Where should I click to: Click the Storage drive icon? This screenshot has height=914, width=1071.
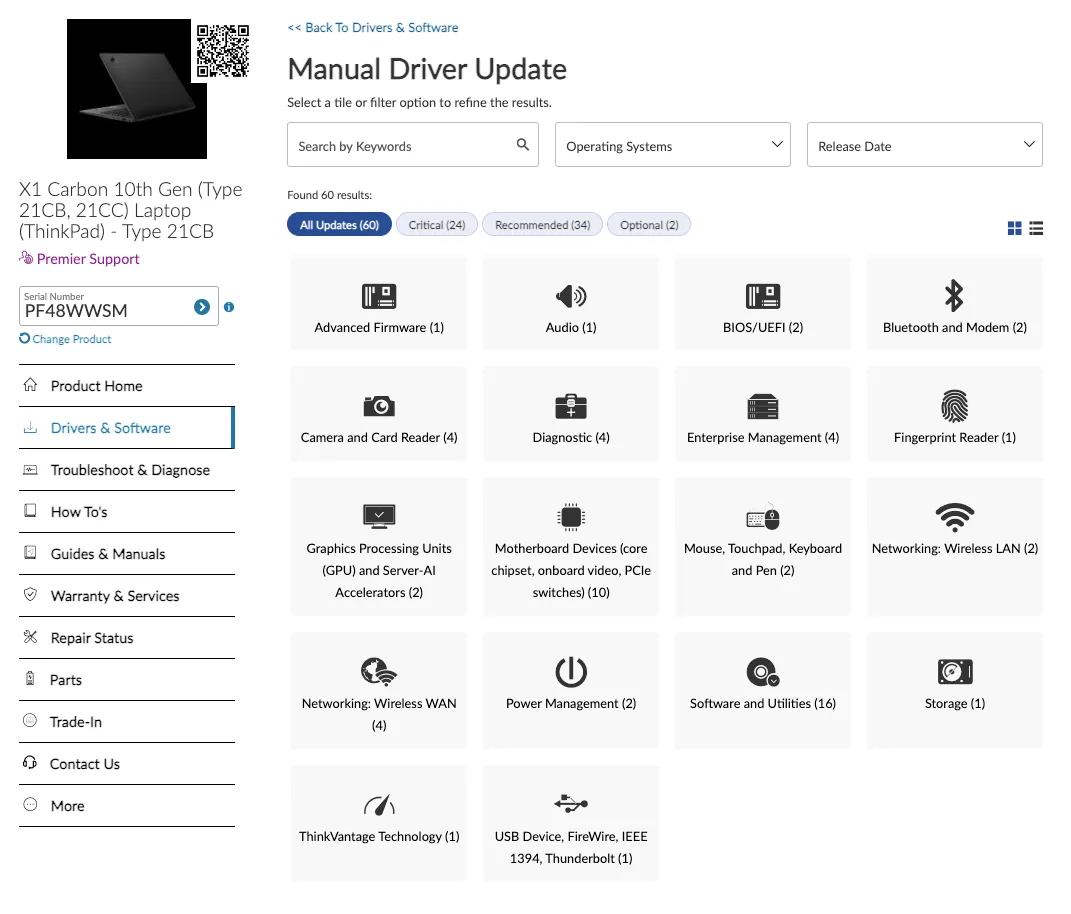pyautogui.click(x=955, y=671)
